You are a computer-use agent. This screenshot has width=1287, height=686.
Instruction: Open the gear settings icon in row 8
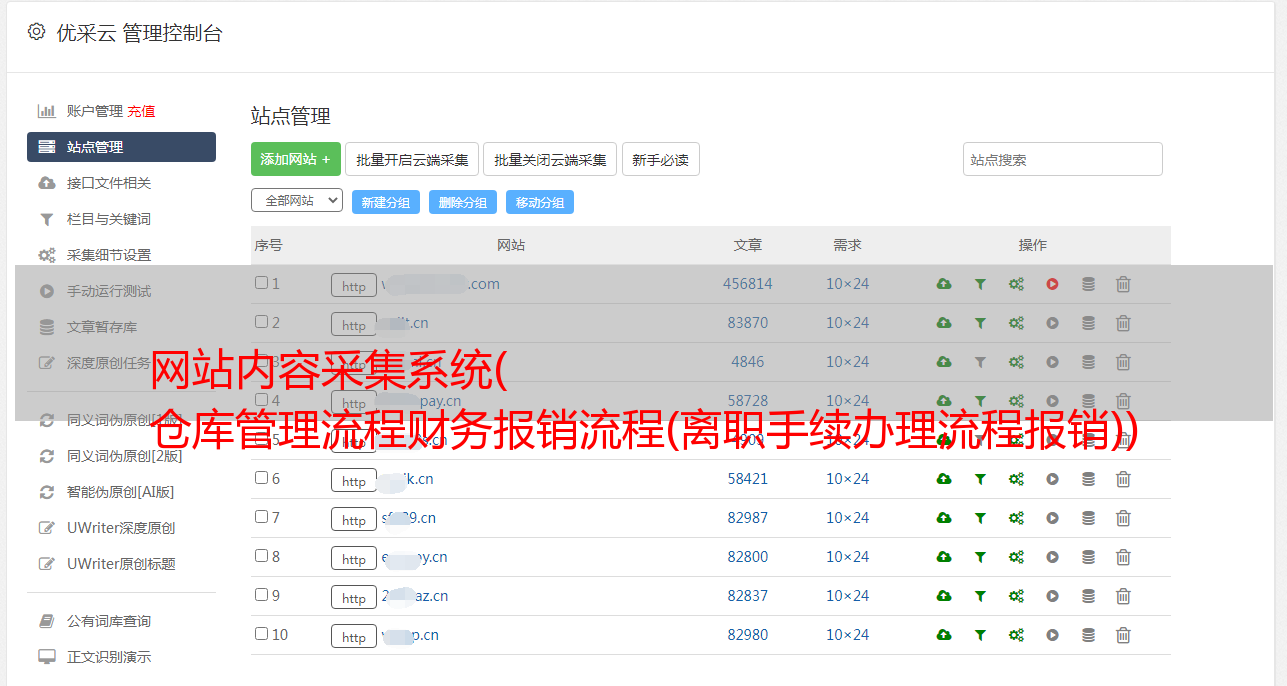point(1016,557)
